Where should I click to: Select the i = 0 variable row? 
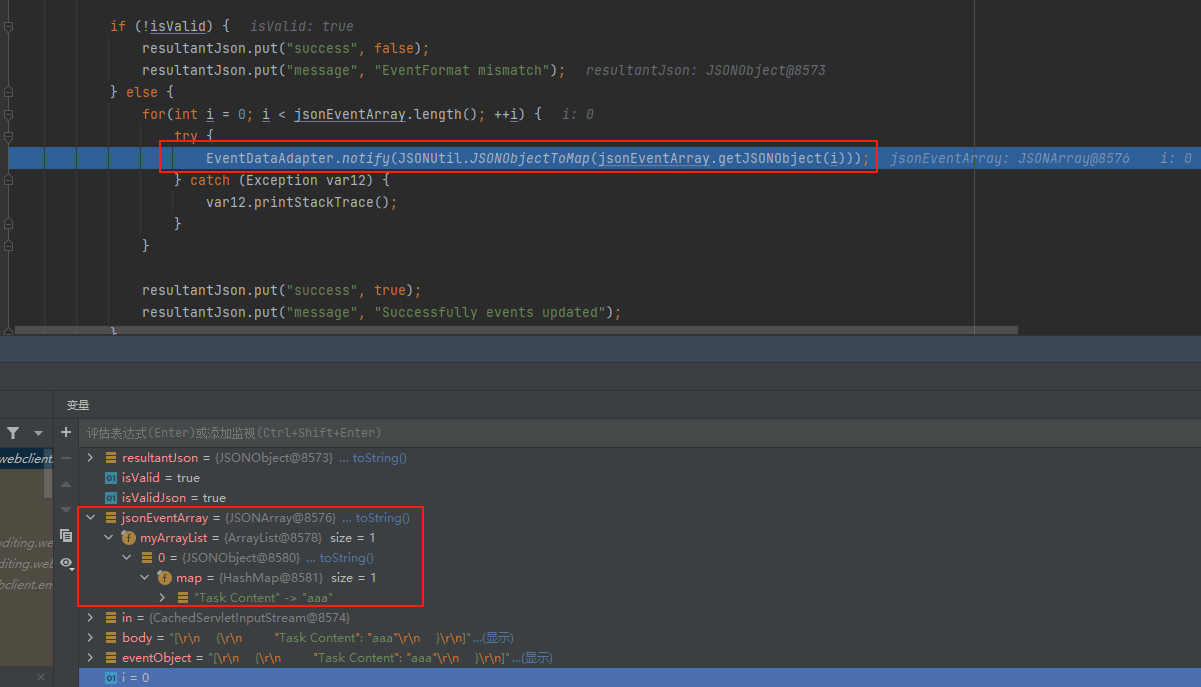pos(640,678)
